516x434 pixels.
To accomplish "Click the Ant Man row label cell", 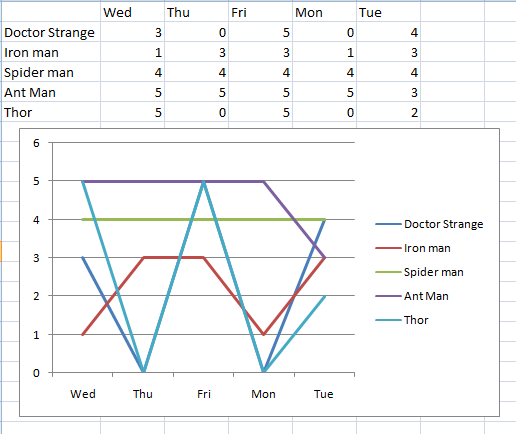I will 51,92.
